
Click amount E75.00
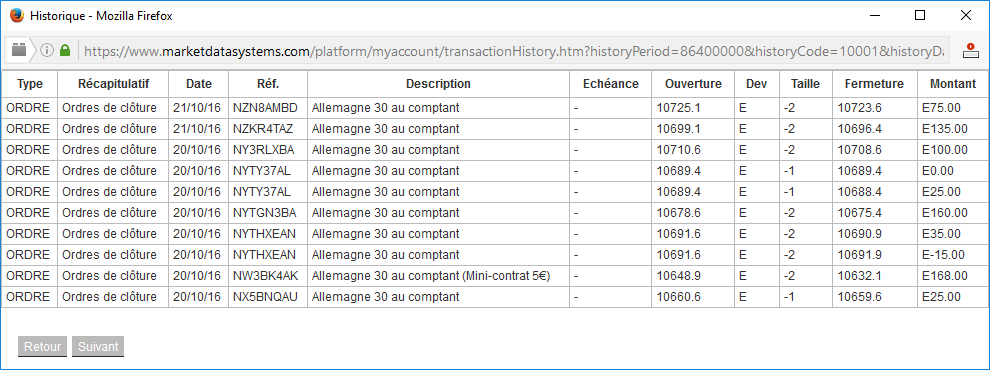click(941, 108)
